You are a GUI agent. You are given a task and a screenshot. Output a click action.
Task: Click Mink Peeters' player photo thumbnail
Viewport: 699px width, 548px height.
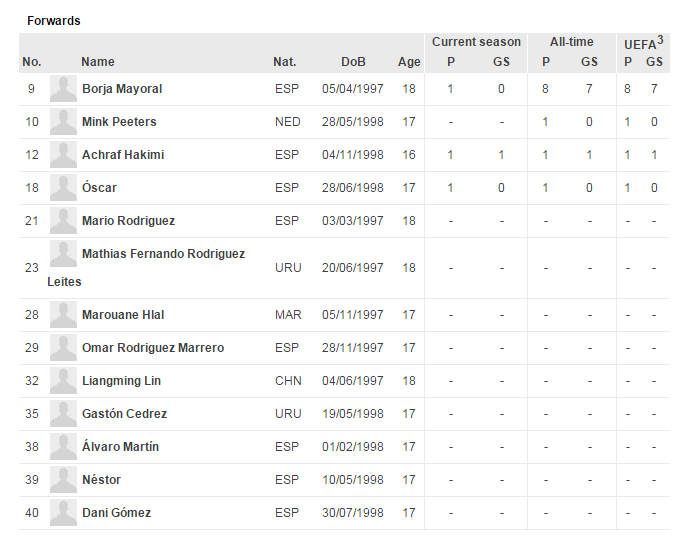pyautogui.click(x=63, y=122)
